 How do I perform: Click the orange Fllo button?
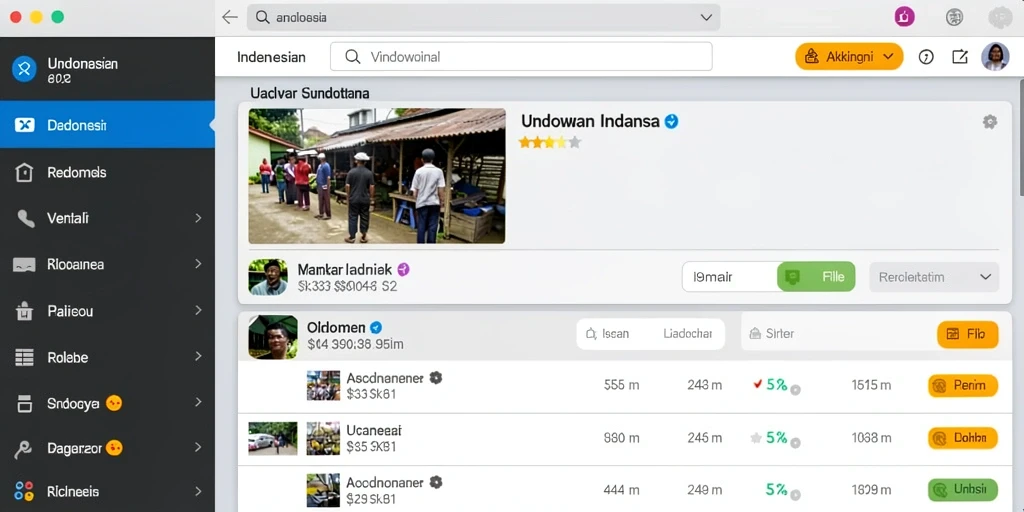[967, 334]
